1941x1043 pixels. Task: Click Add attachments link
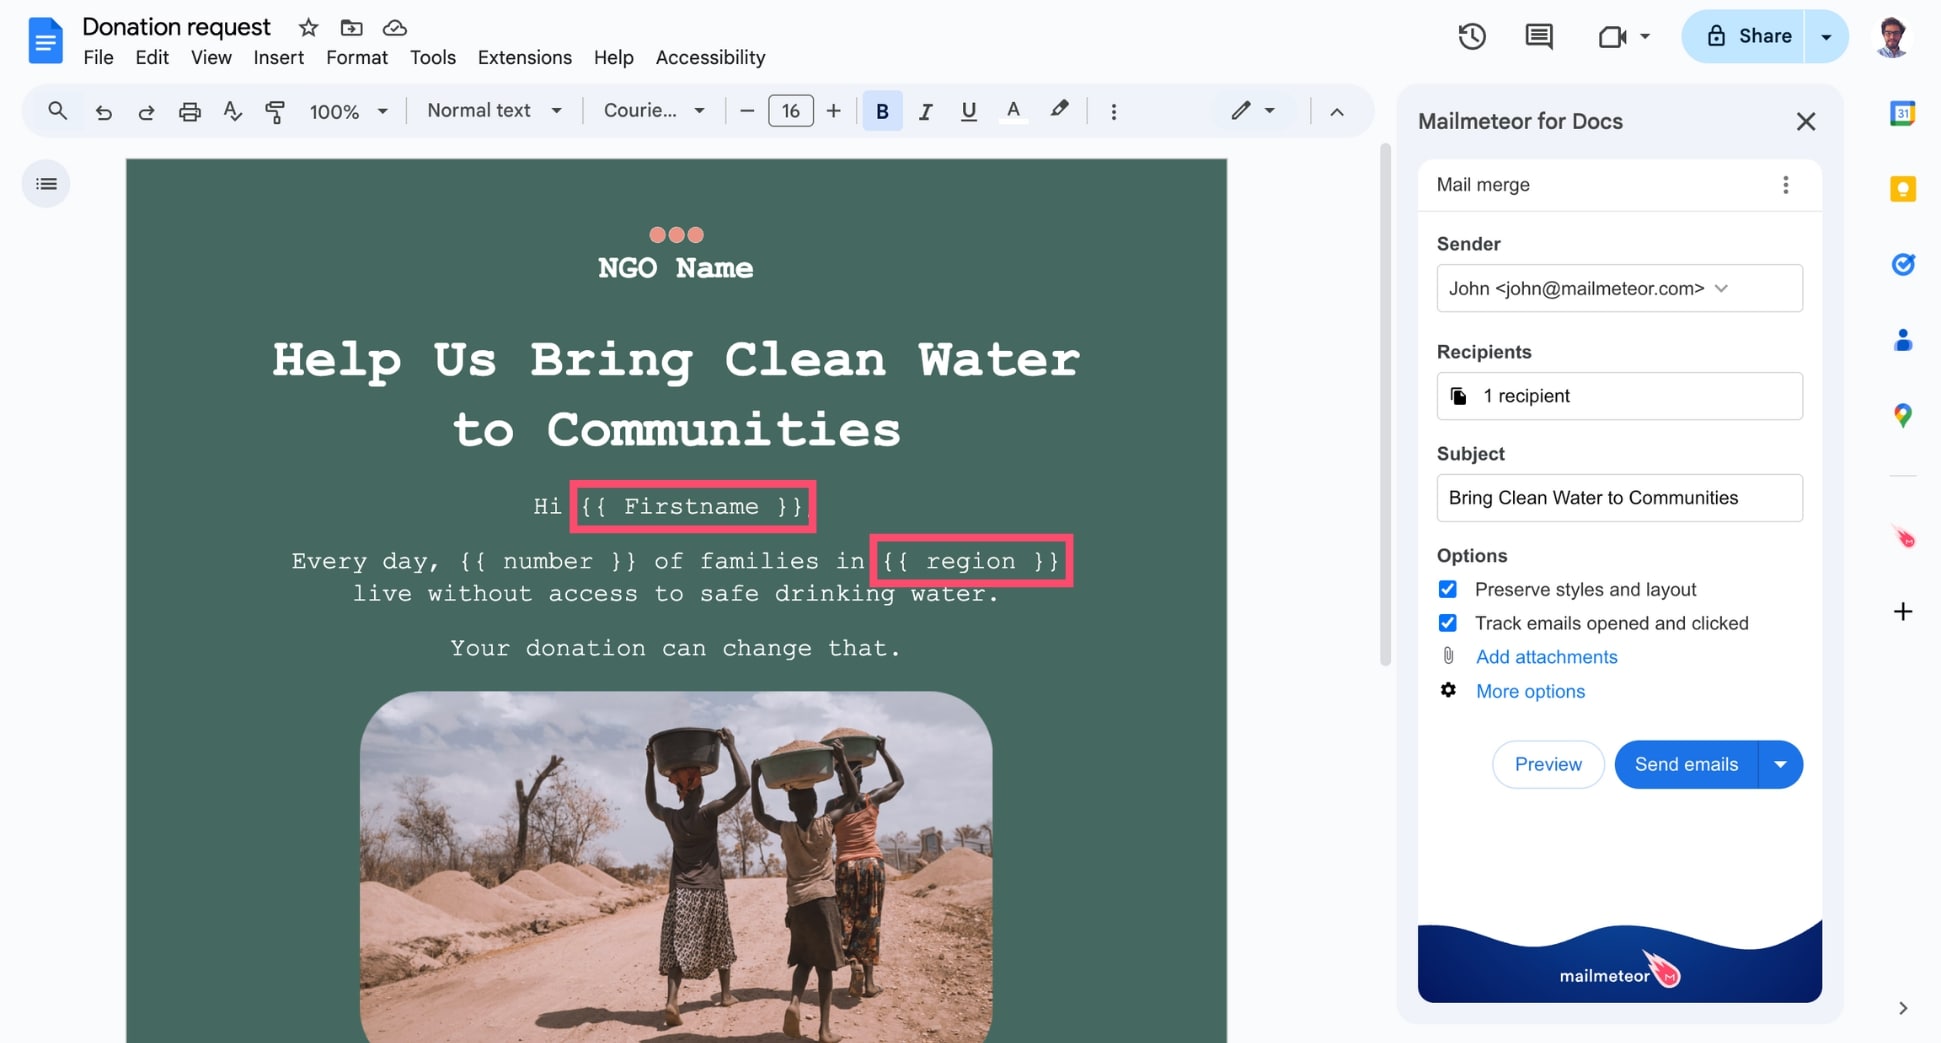coord(1546,657)
